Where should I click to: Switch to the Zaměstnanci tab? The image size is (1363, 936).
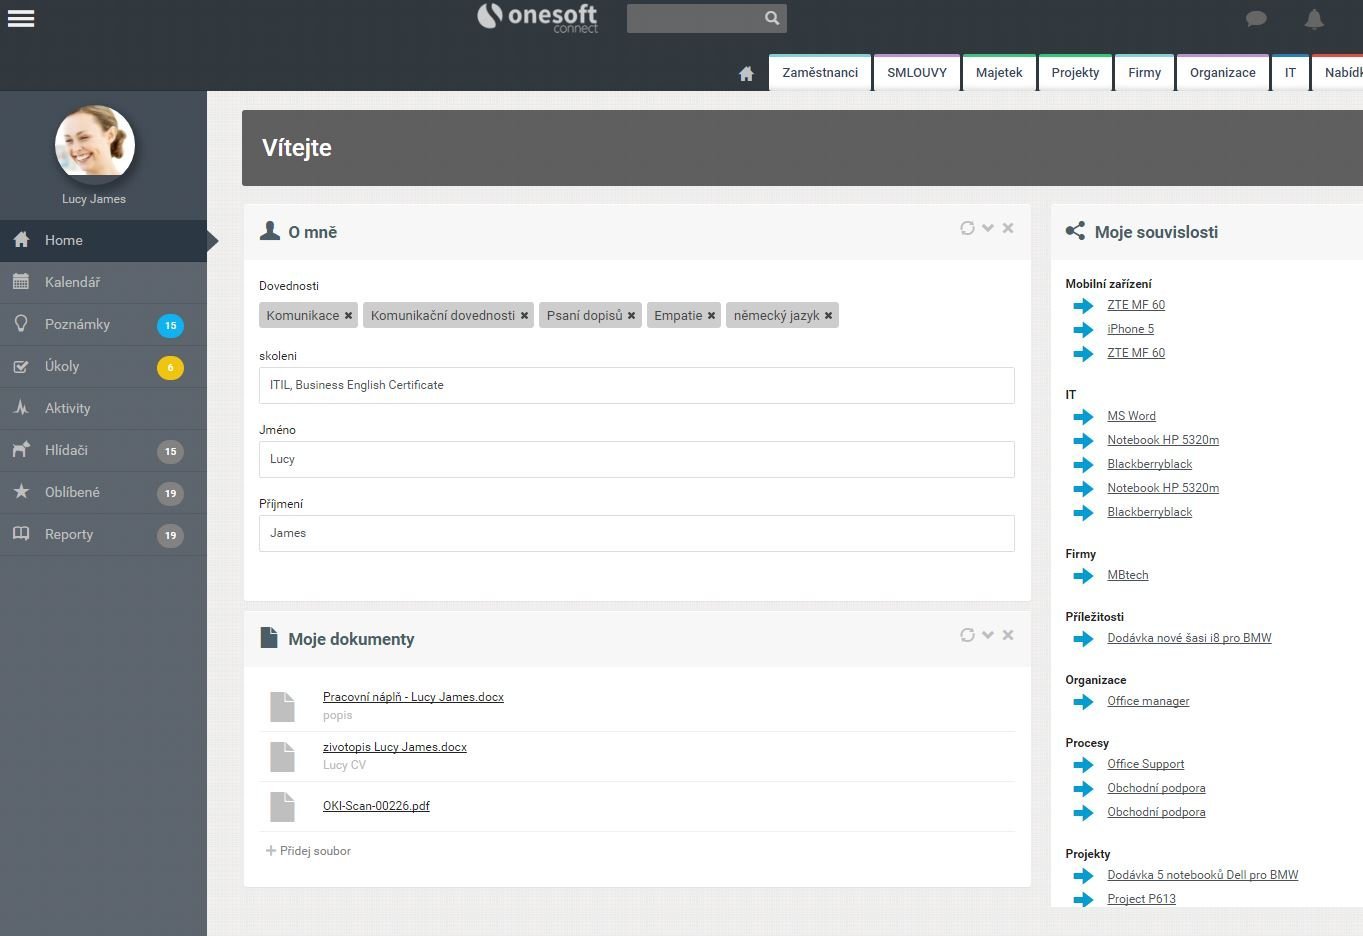click(820, 73)
